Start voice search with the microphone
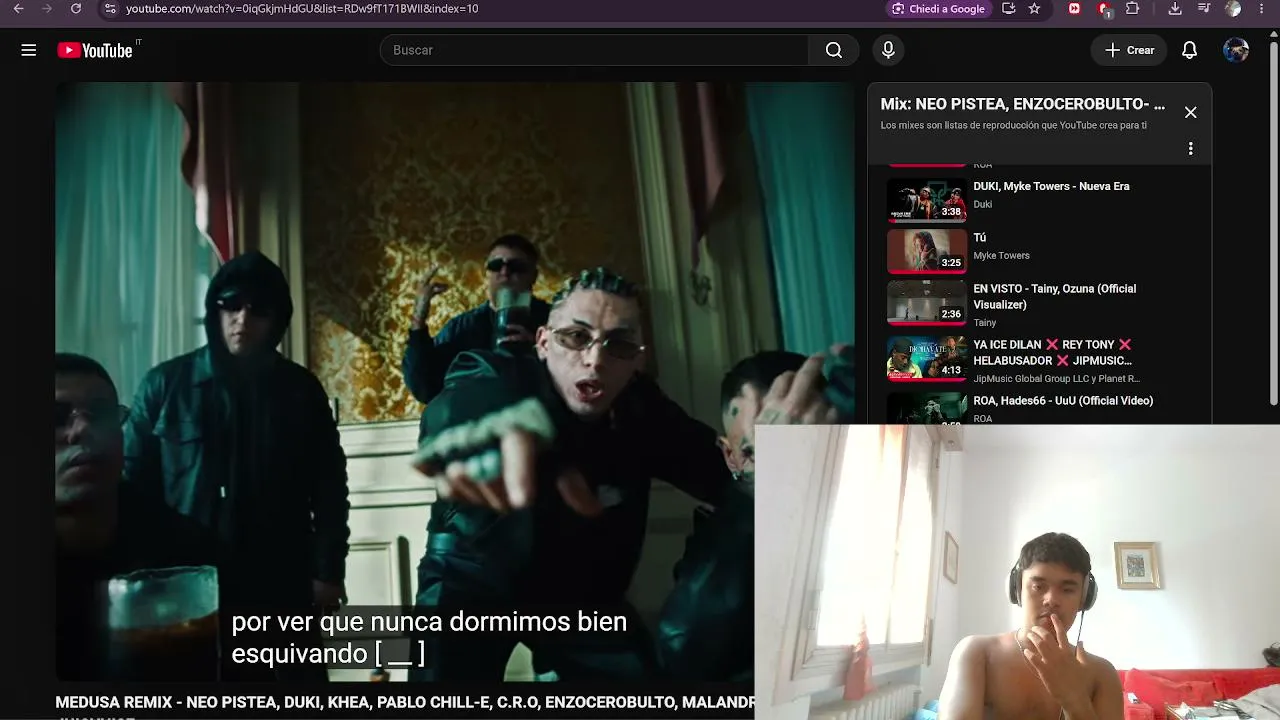This screenshot has width=1280, height=720. click(x=888, y=50)
